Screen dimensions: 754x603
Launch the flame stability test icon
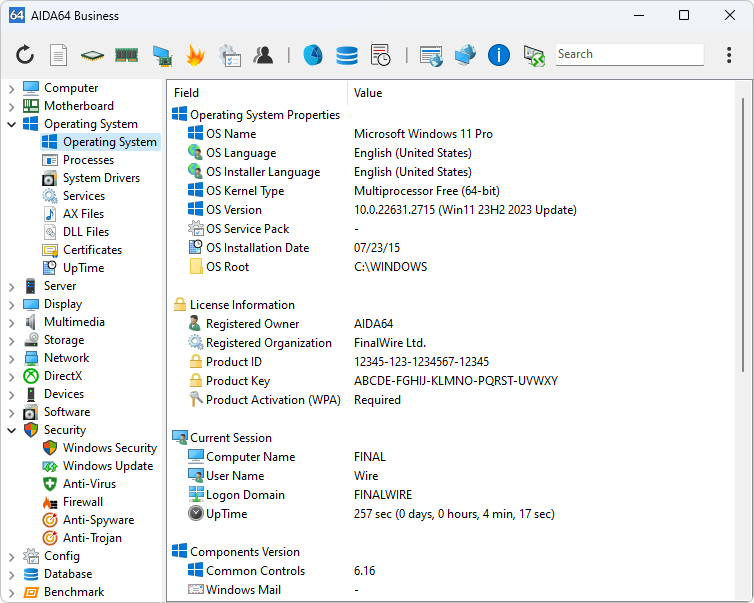pyautogui.click(x=195, y=55)
